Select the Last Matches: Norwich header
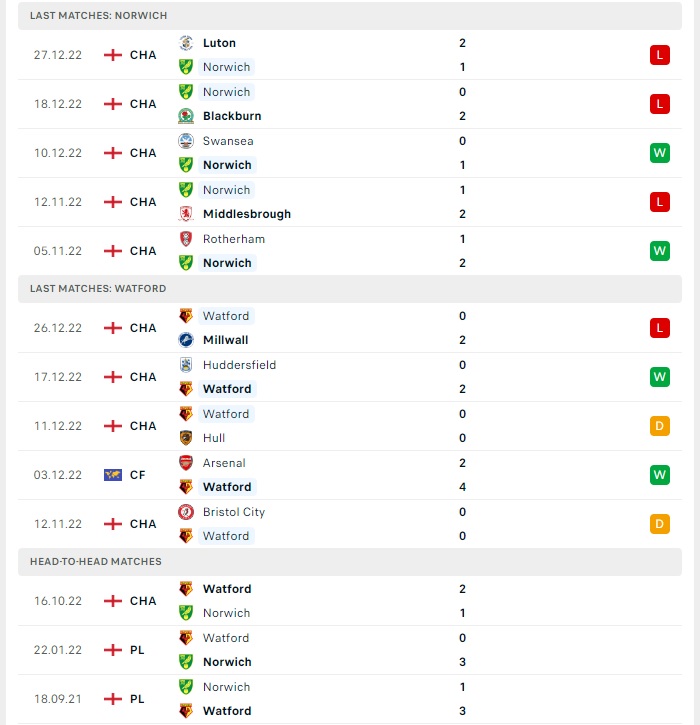 click(x=350, y=16)
